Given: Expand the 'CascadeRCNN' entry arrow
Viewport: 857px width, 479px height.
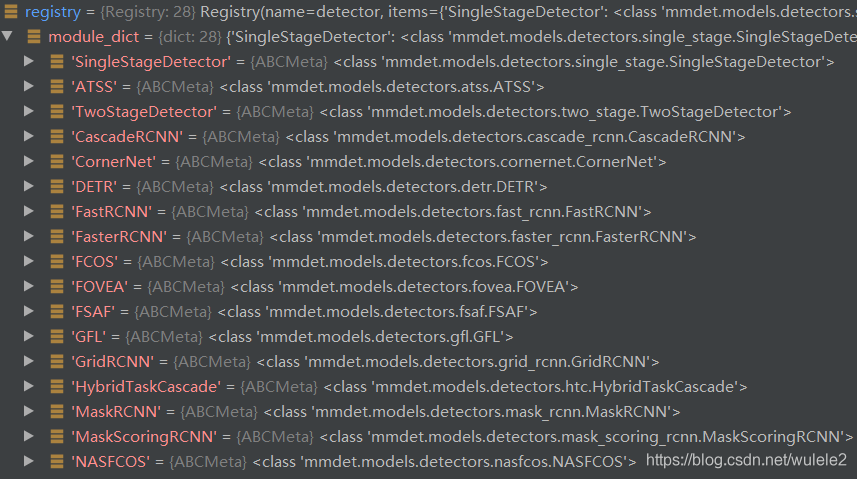Looking at the screenshot, I should [29, 136].
